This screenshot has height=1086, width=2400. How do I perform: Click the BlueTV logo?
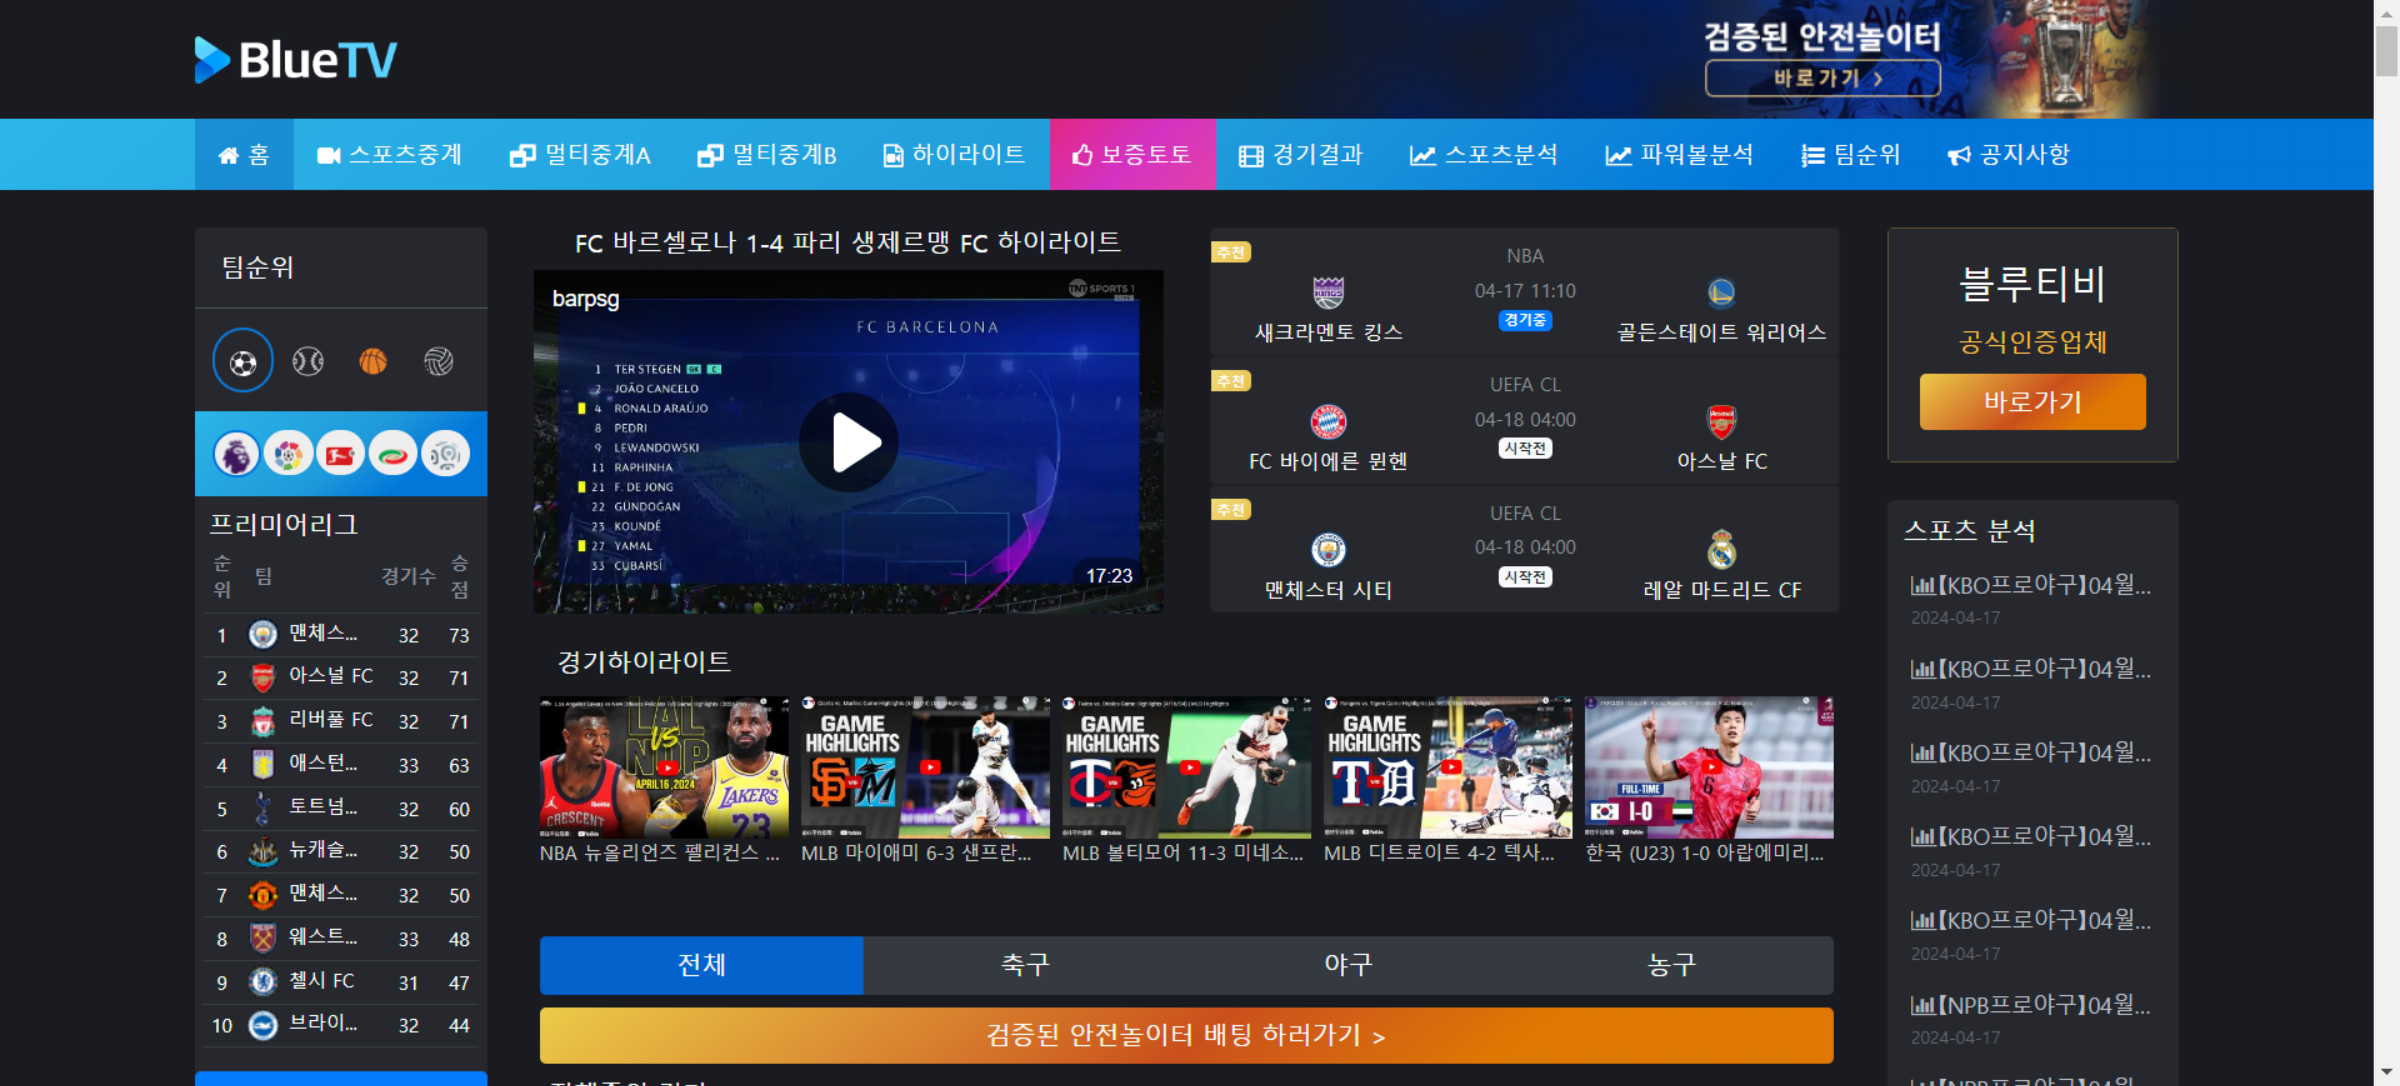pos(296,60)
